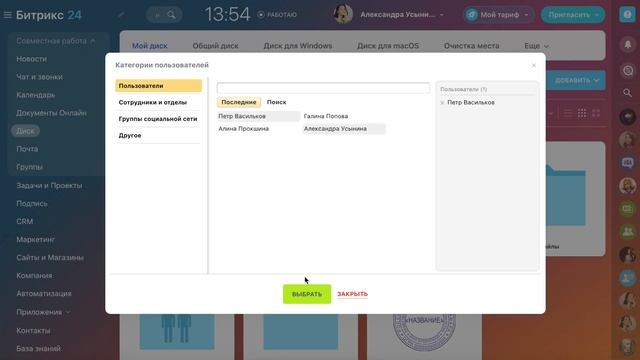Open the hamburger main menu
Image resolution: width=640 pixels, height=360 pixels.
pyautogui.click(x=8, y=15)
